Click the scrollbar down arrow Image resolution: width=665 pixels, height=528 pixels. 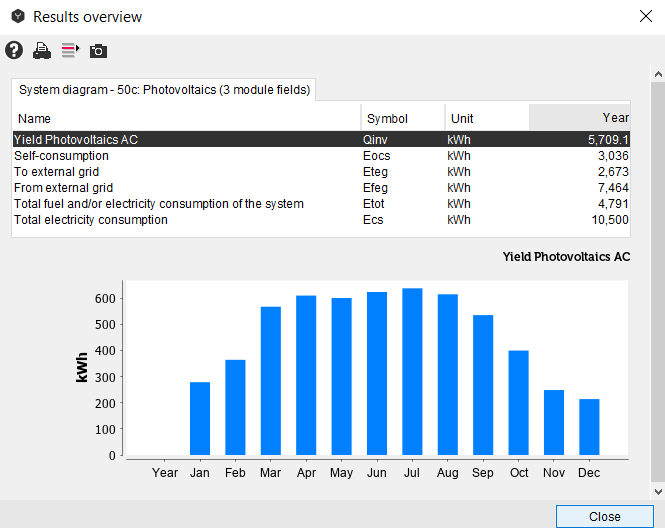[x=657, y=491]
